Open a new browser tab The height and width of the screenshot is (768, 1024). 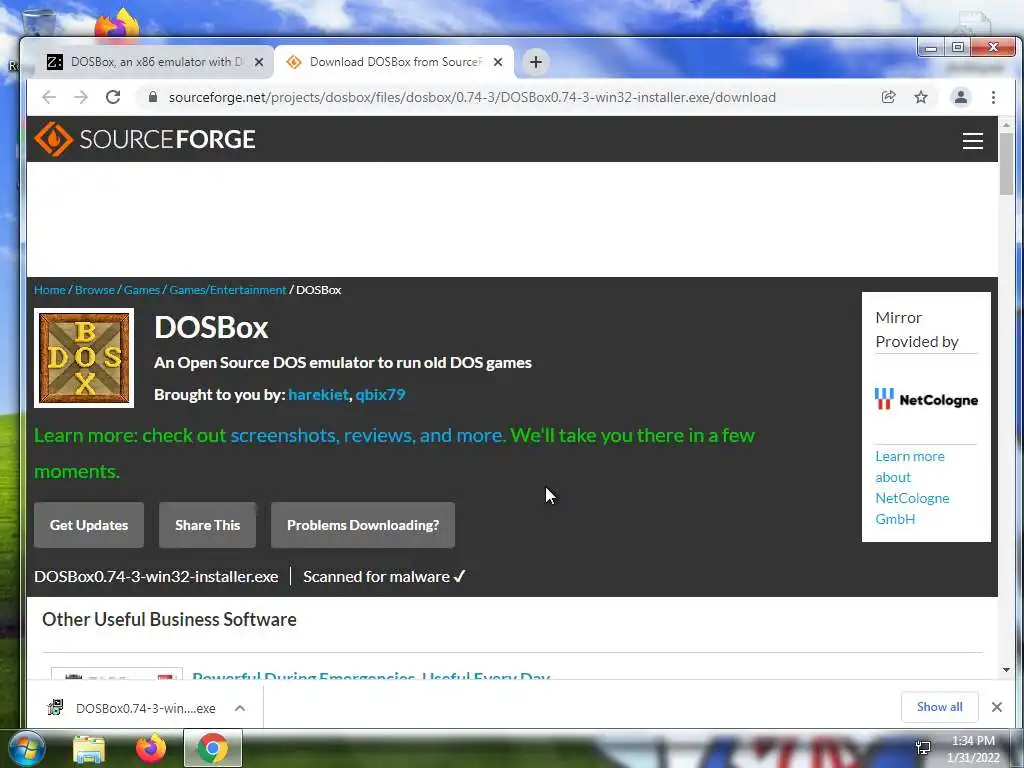tap(536, 62)
